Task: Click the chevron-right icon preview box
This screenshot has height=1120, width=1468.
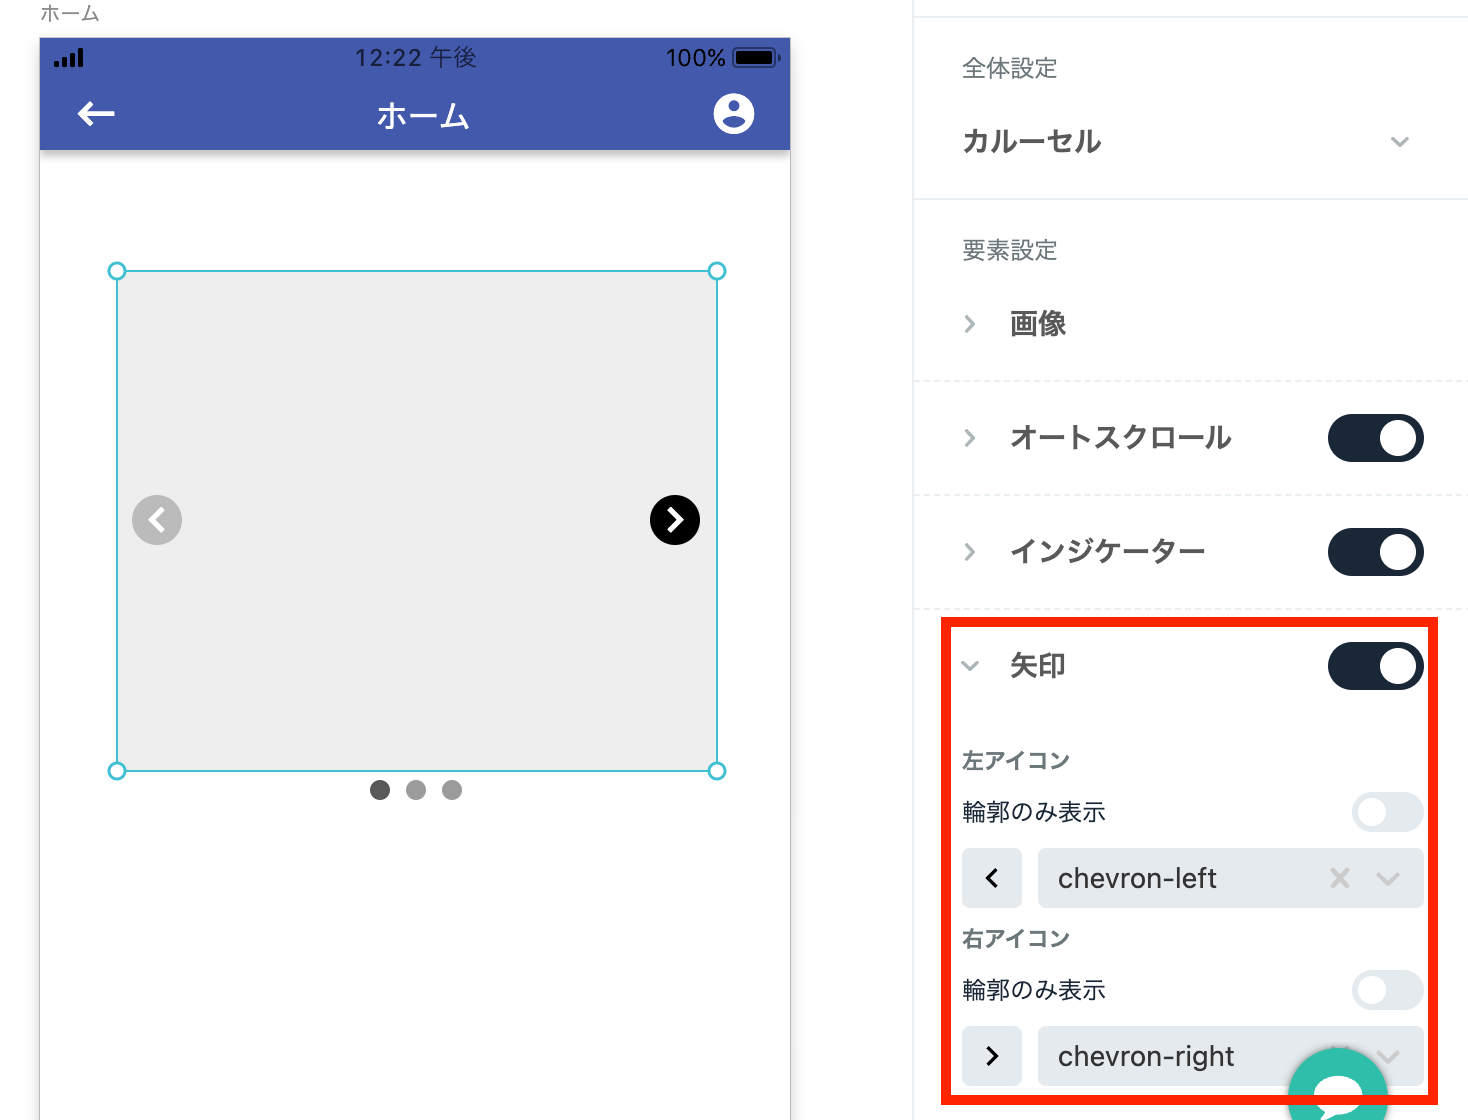Action: [x=992, y=1056]
